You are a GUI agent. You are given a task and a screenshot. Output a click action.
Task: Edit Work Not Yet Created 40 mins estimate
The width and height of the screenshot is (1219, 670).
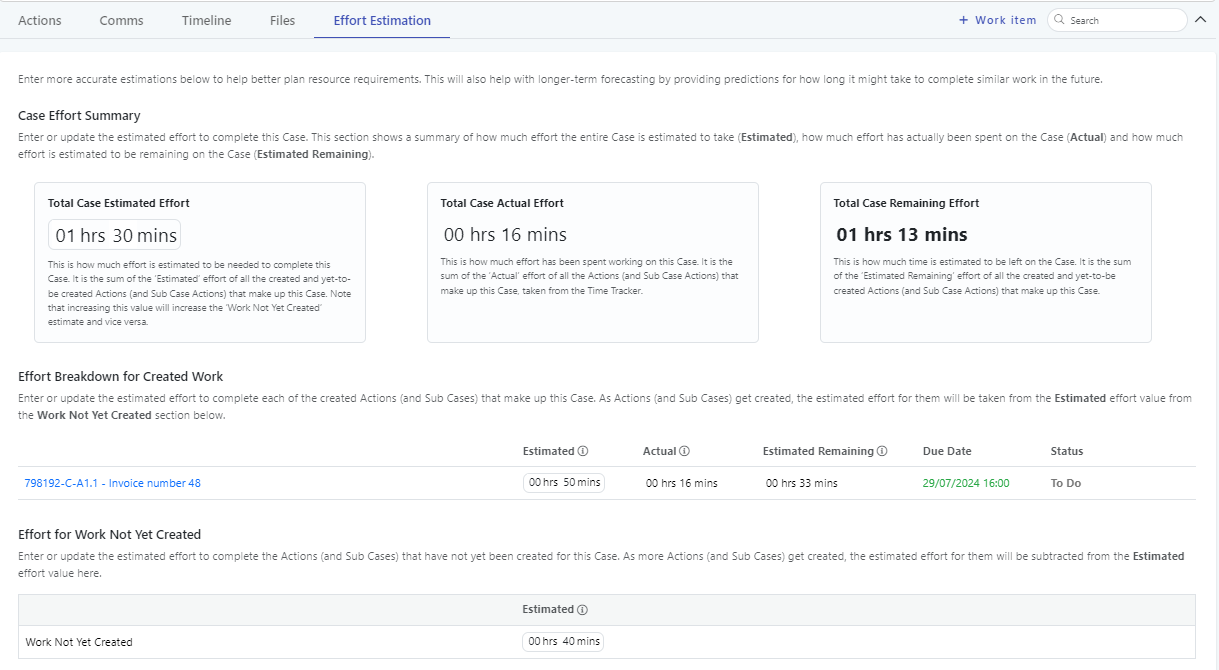[x=563, y=642]
